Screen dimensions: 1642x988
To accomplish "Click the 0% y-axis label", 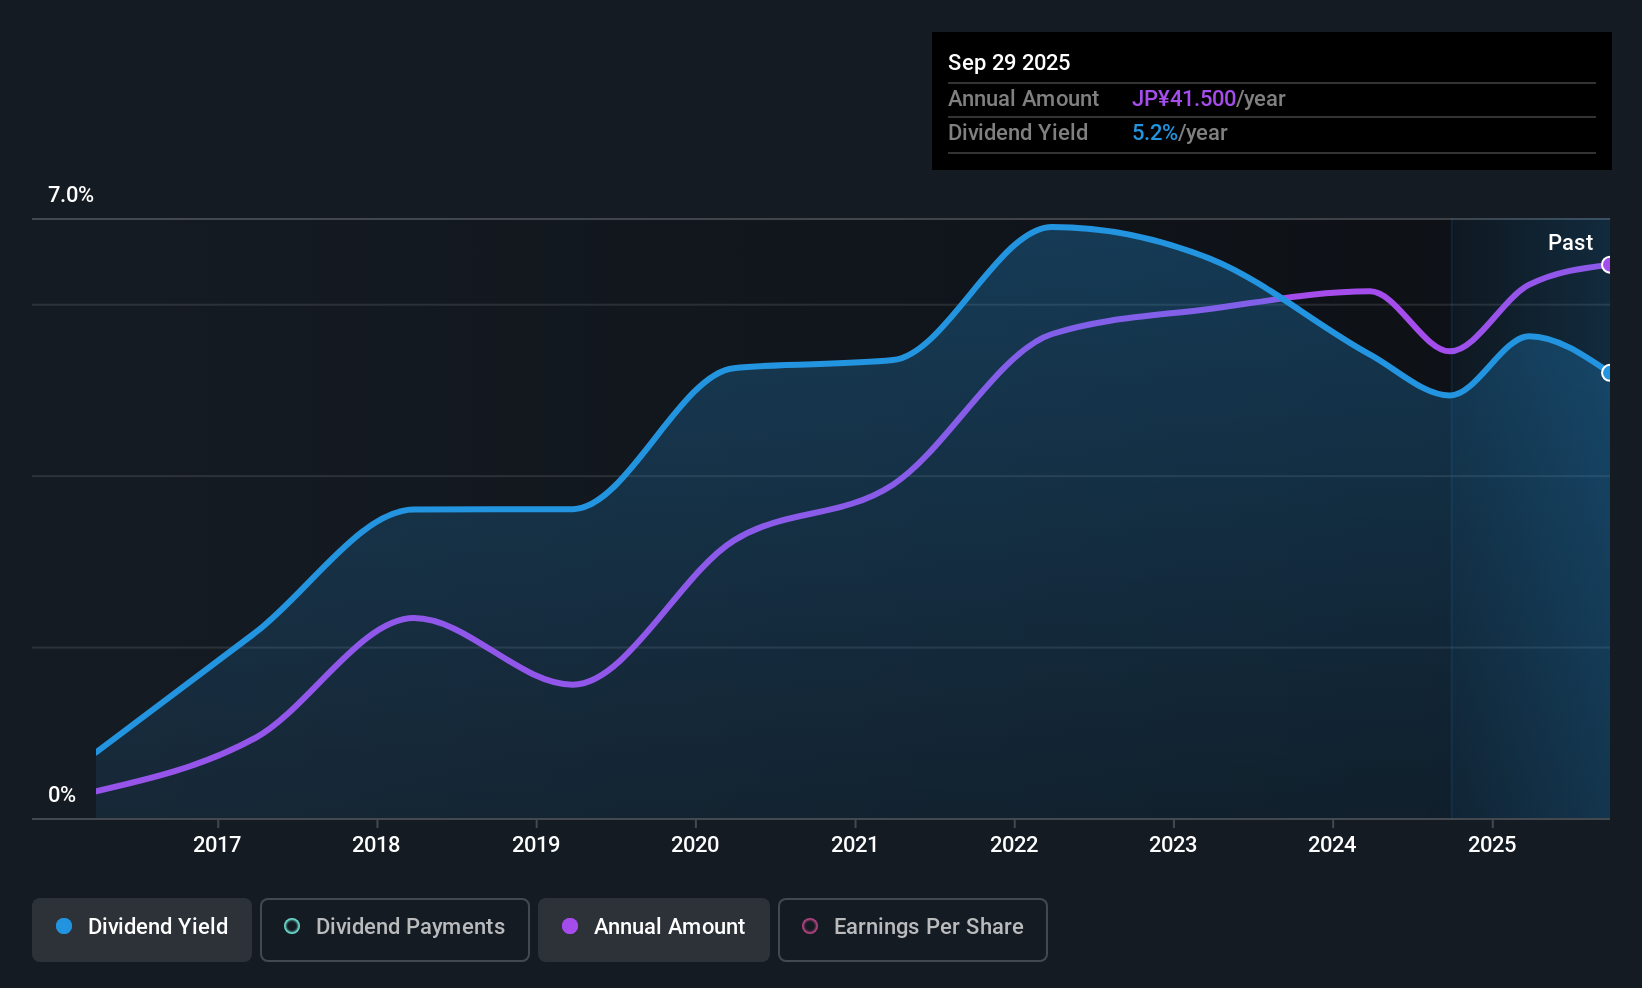I will tap(62, 795).
